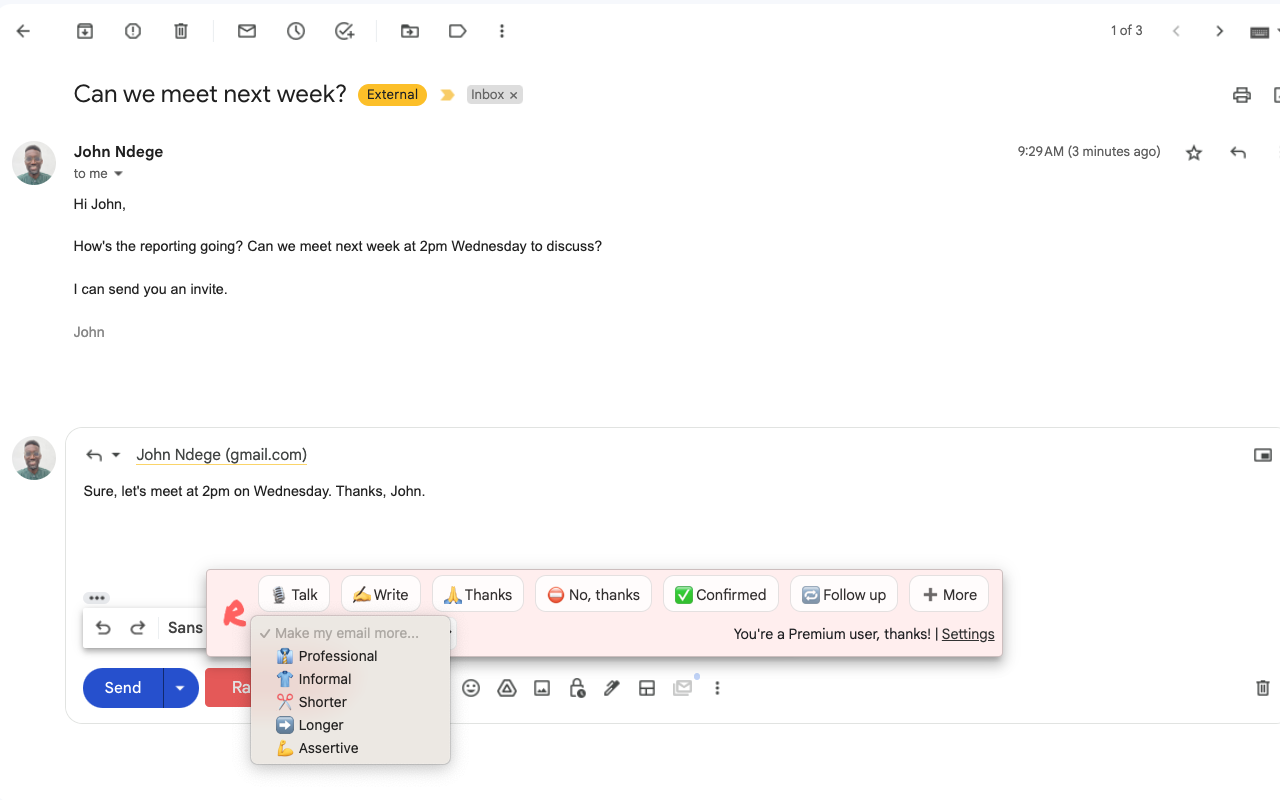Screen dimensions: 1280x800
Task: Redo edit in formatting bar
Action: pos(138,628)
